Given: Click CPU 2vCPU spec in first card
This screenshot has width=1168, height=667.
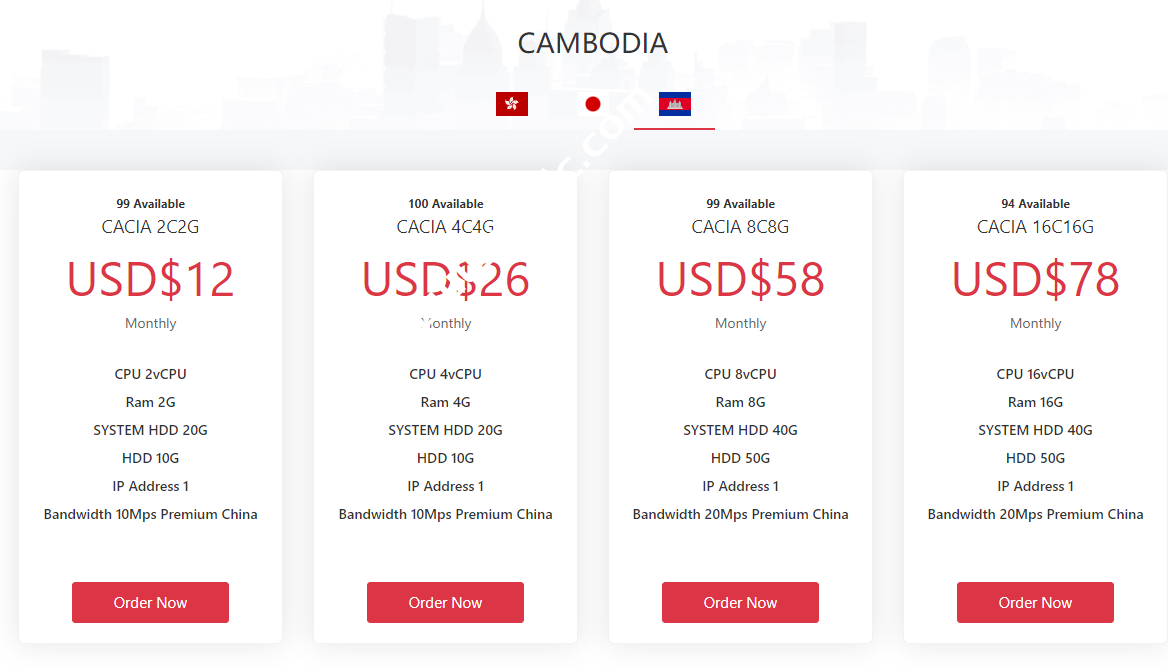Looking at the screenshot, I should click(x=150, y=374).
